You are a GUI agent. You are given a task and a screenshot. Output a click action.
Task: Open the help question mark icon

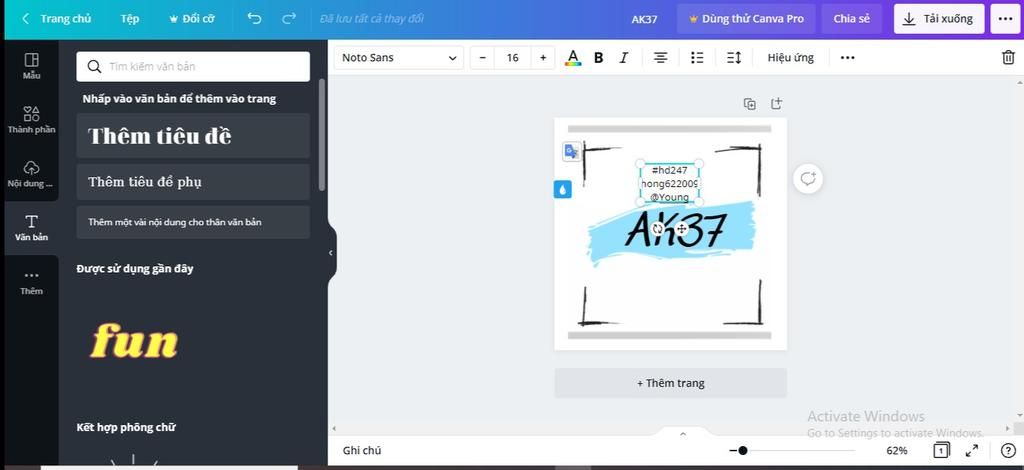[x=1008, y=450]
